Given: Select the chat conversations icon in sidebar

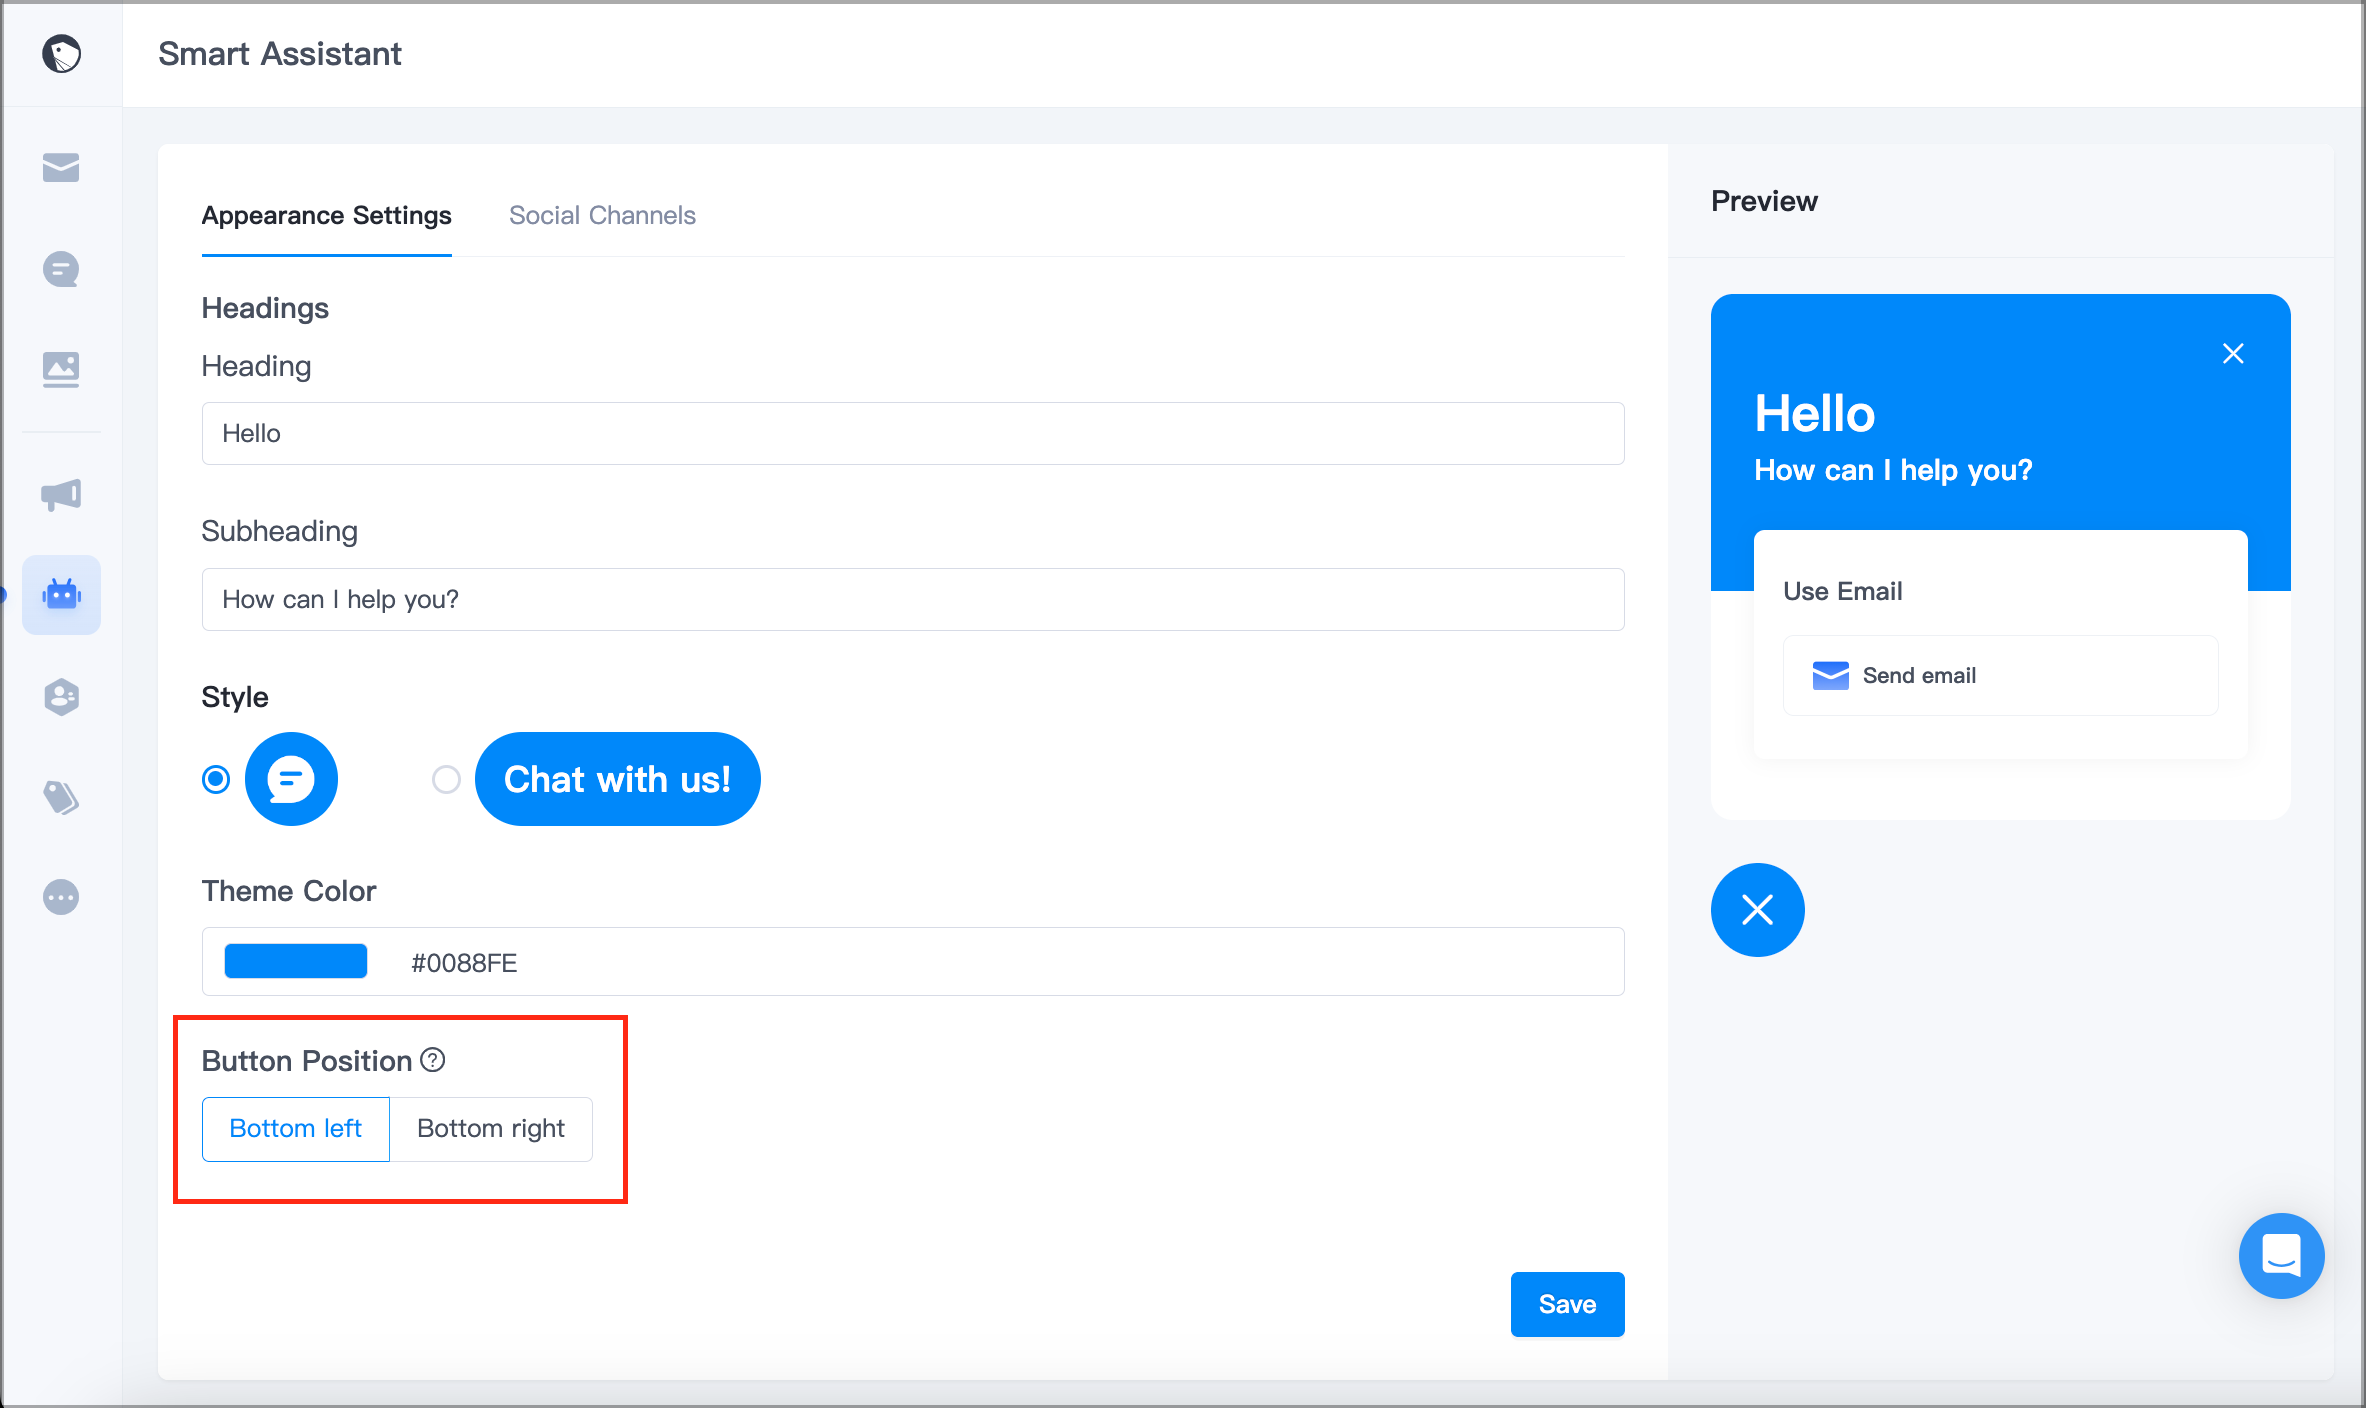Looking at the screenshot, I should [61, 269].
